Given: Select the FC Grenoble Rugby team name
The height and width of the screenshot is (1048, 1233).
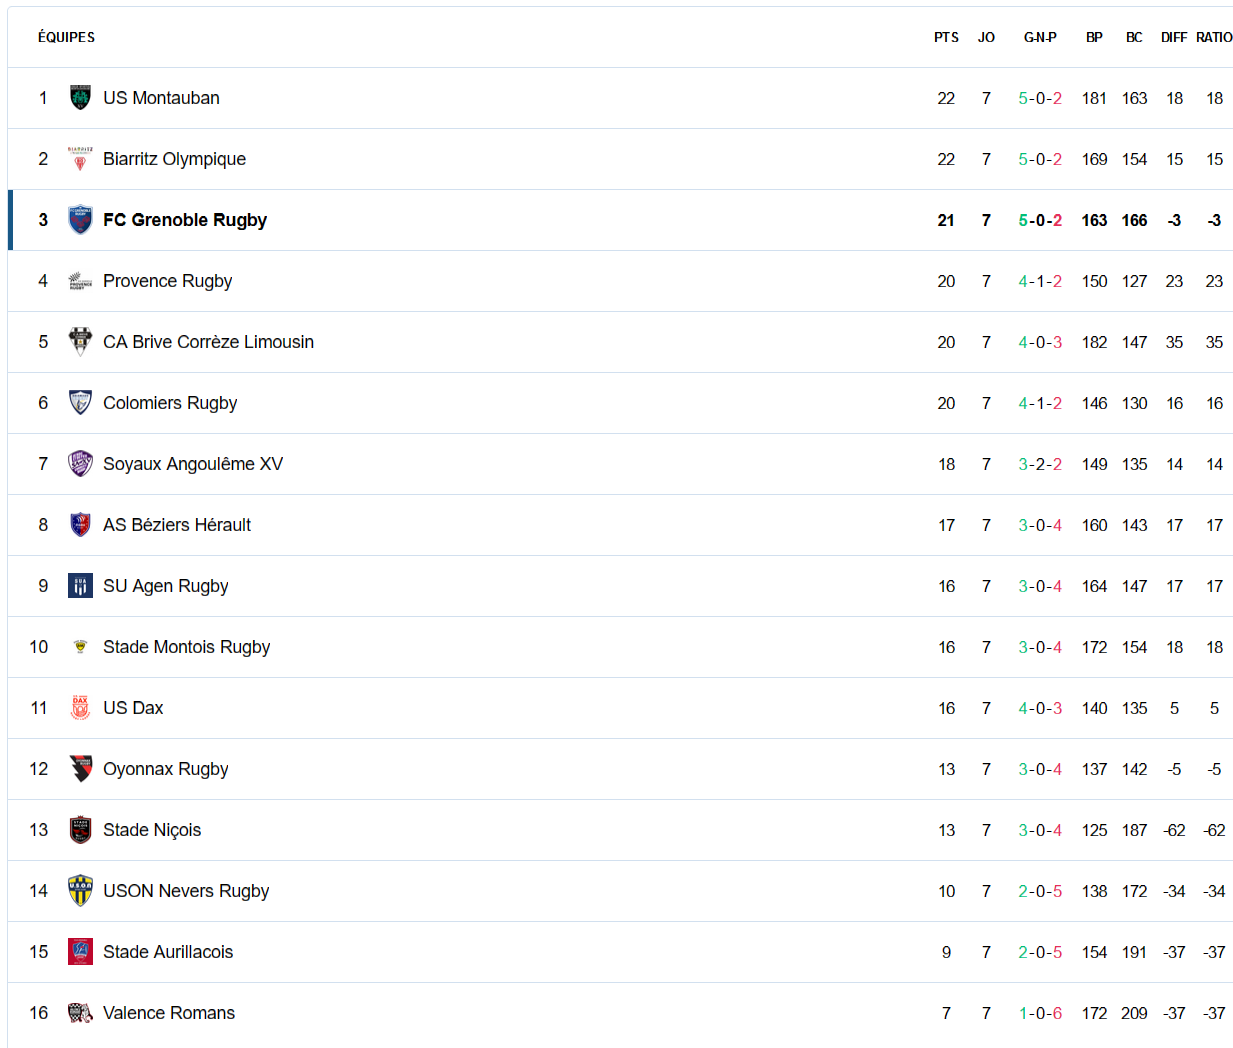Looking at the screenshot, I should point(185,220).
